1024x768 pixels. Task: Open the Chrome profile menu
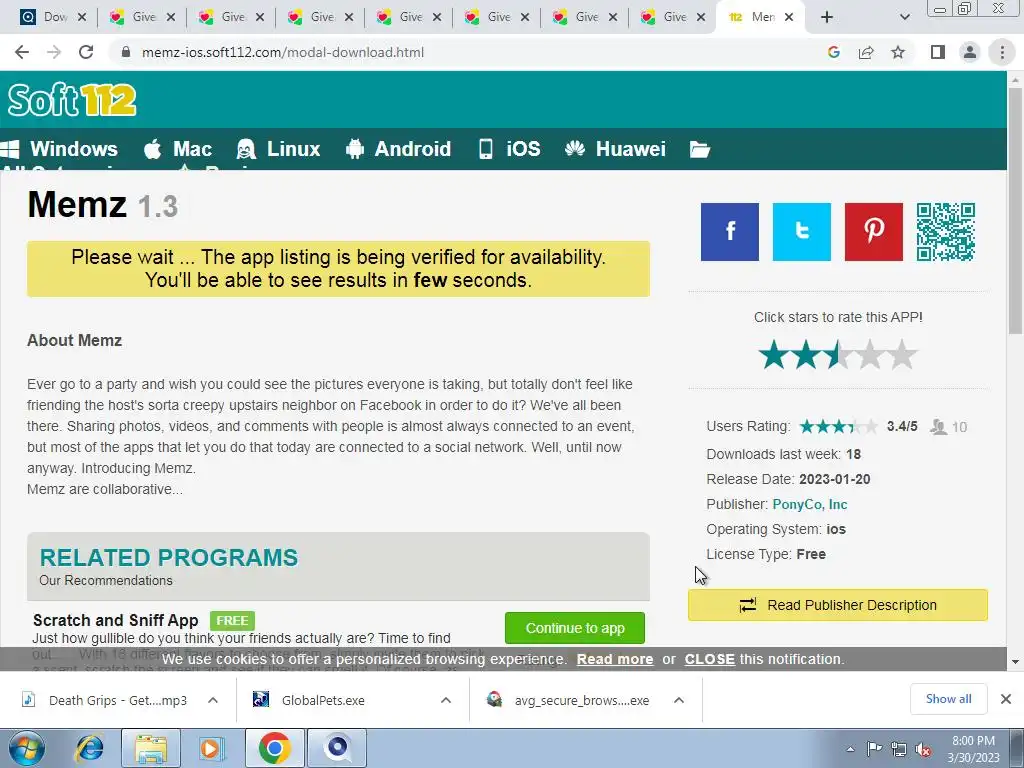pos(970,52)
